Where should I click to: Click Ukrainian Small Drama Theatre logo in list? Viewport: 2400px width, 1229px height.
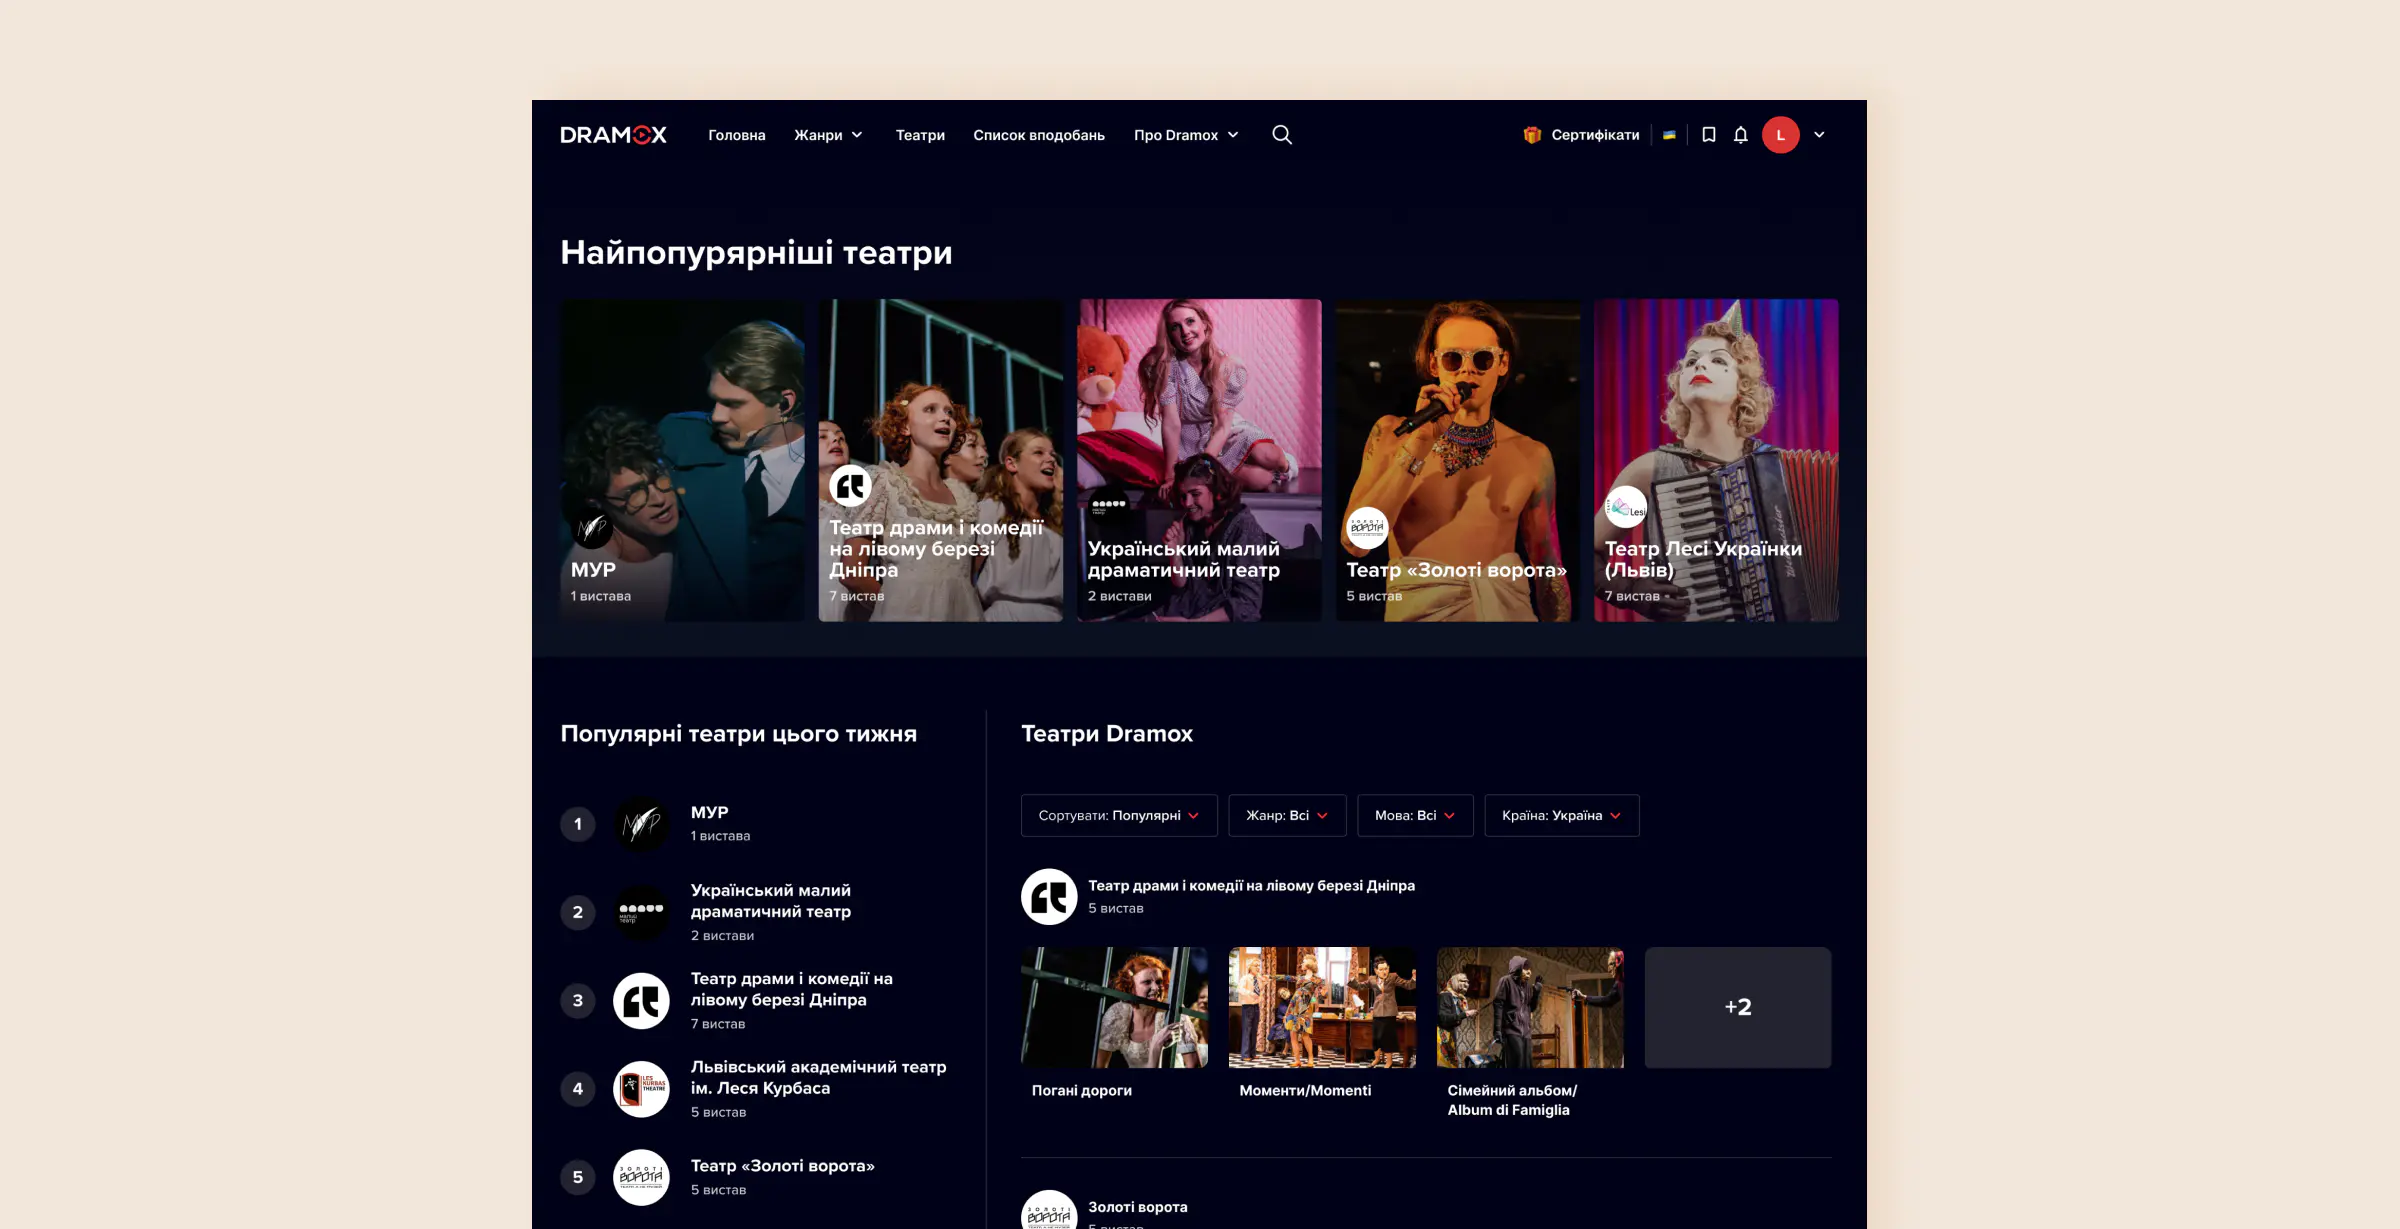pyautogui.click(x=641, y=912)
